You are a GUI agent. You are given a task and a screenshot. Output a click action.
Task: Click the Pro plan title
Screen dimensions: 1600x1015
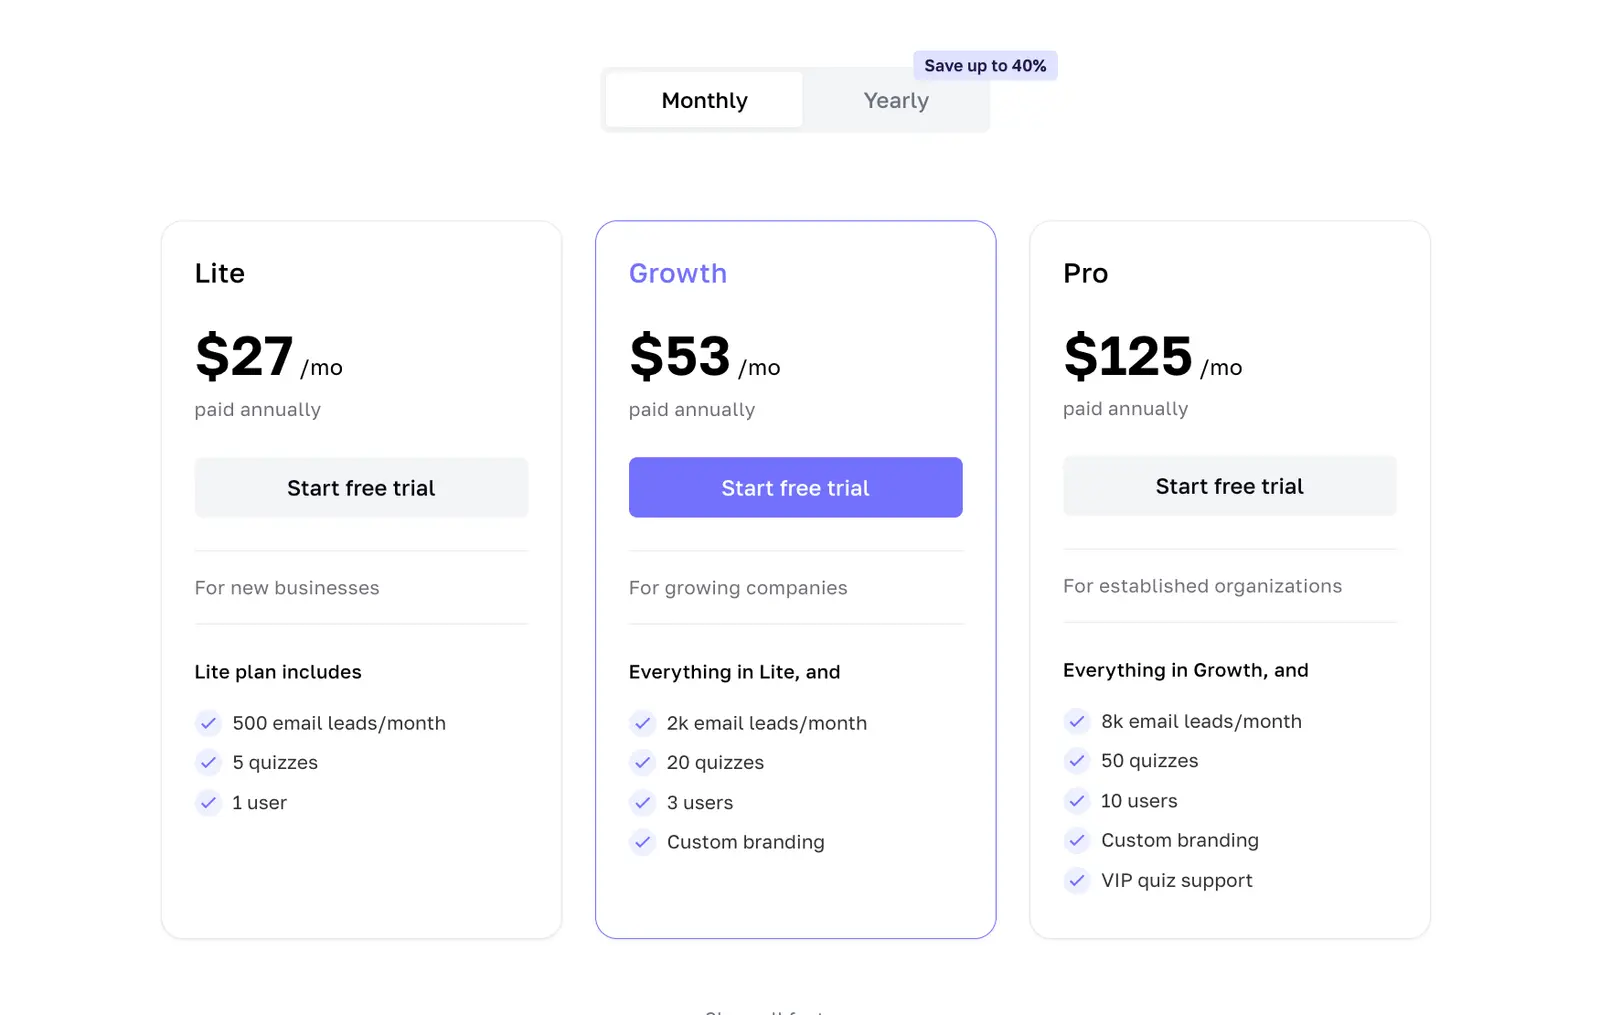tap(1085, 273)
